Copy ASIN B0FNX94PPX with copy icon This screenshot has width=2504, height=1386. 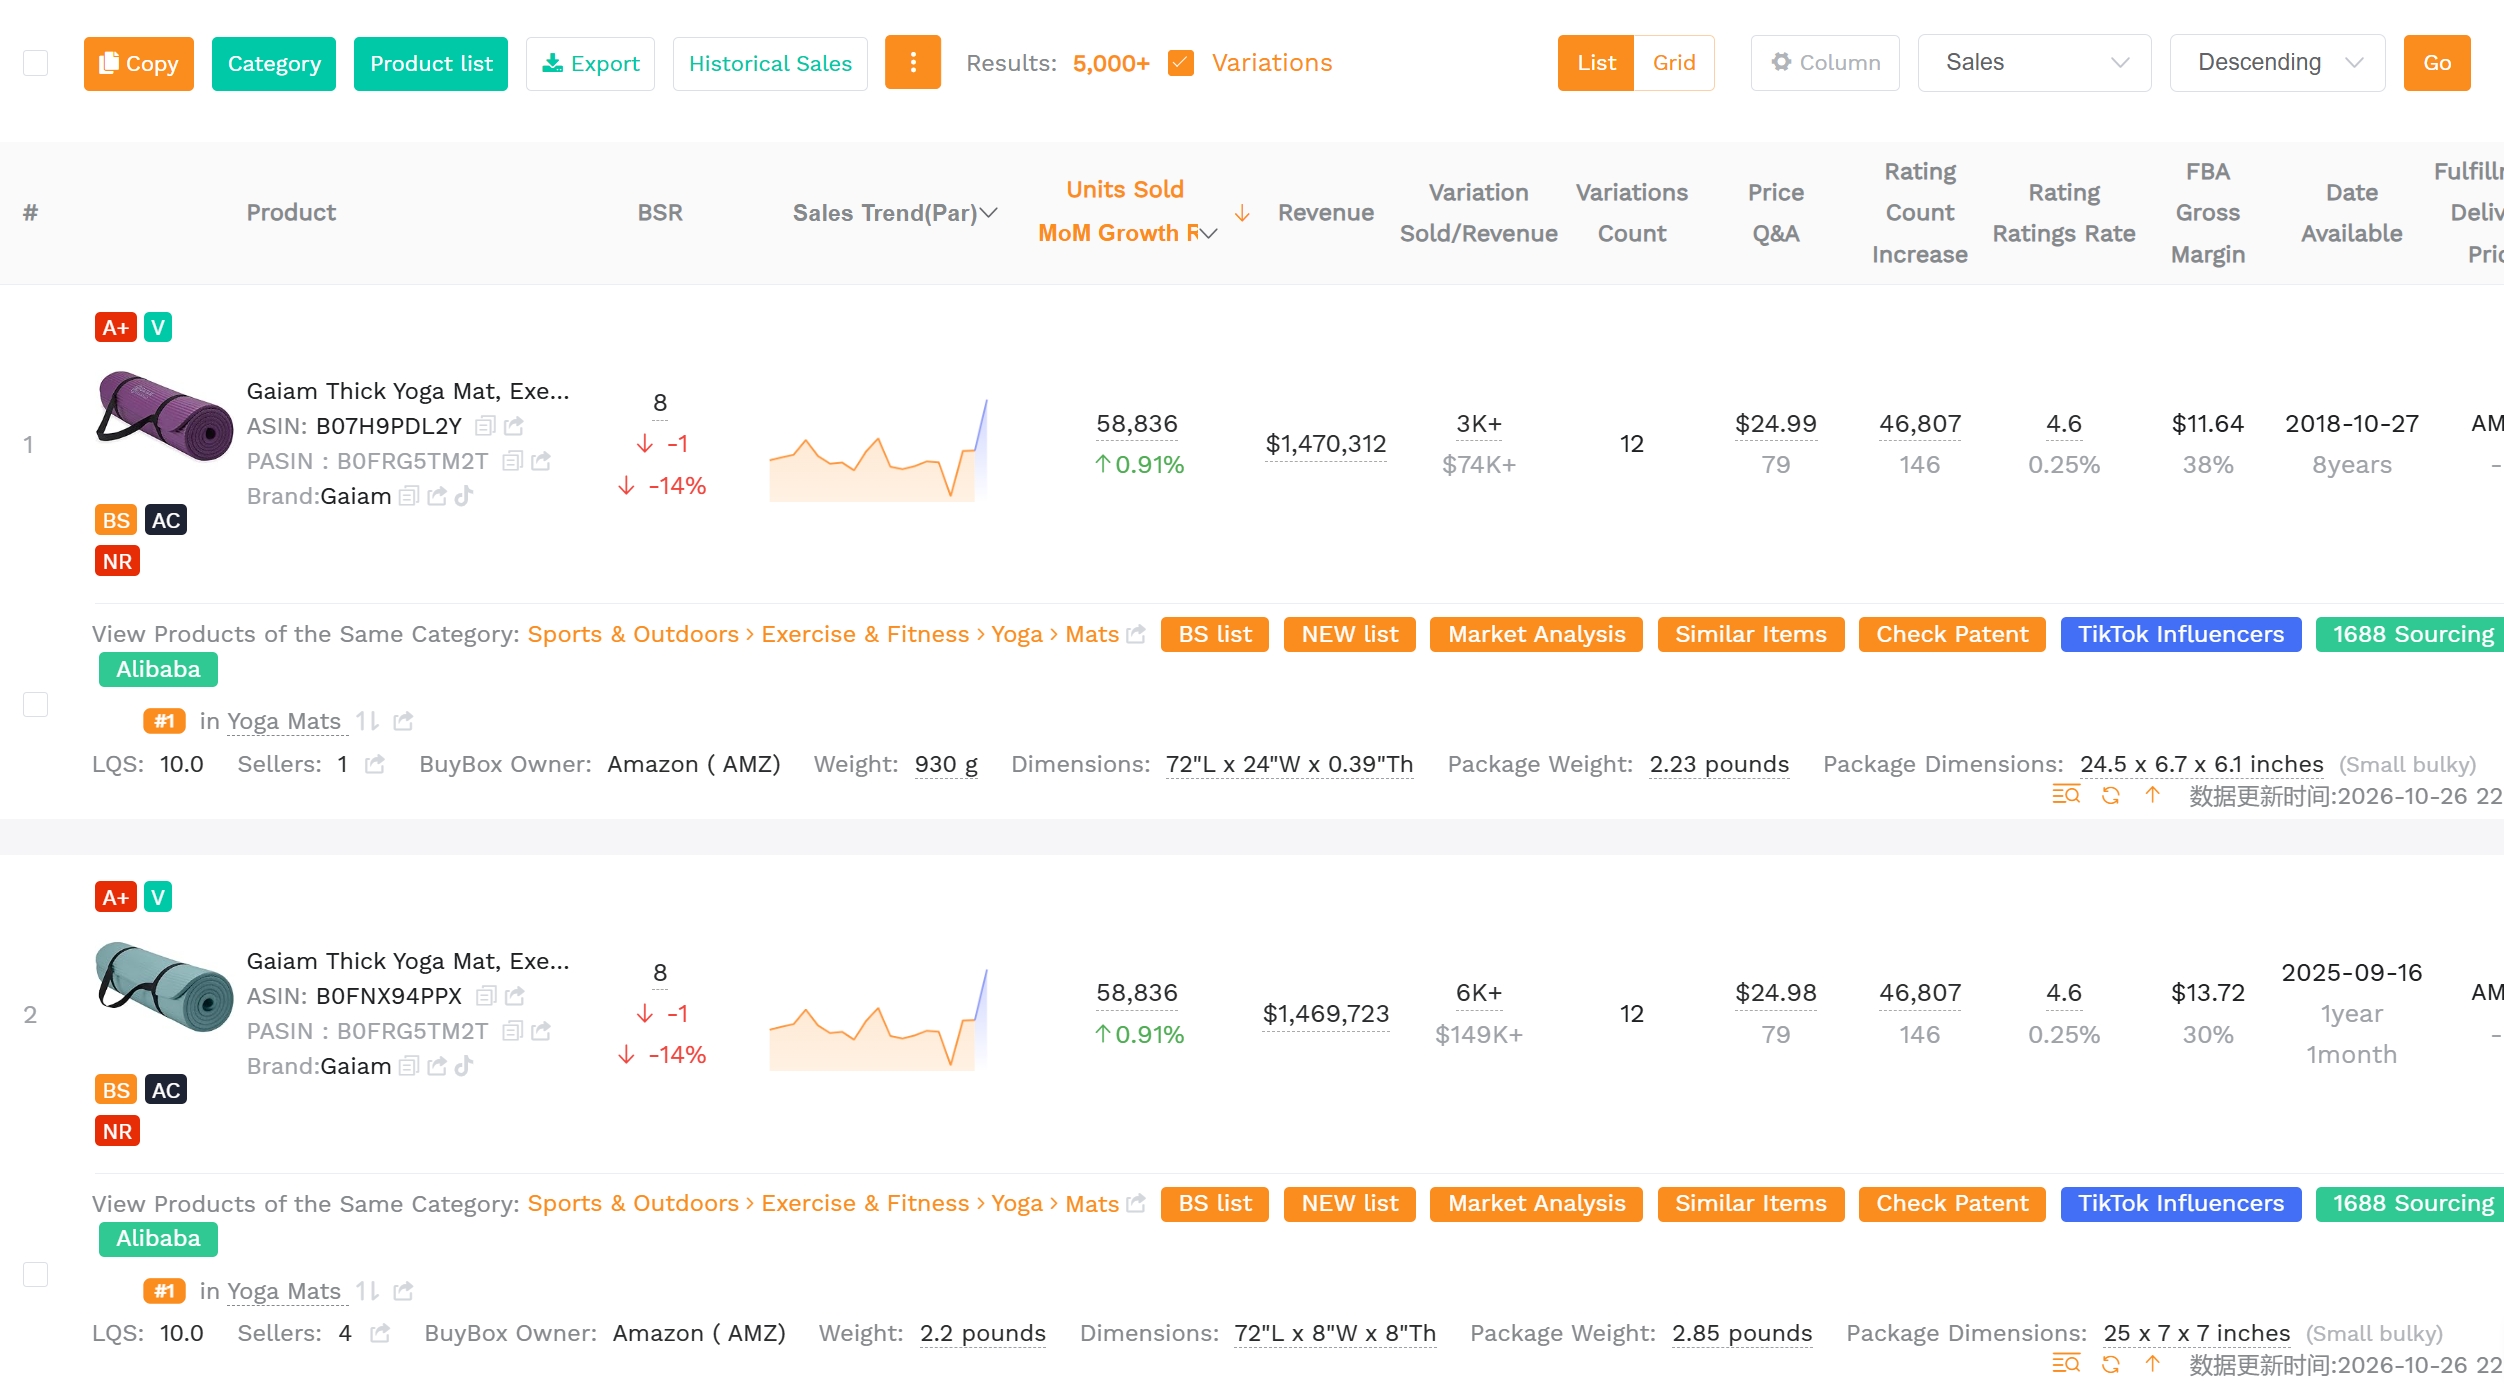[486, 996]
